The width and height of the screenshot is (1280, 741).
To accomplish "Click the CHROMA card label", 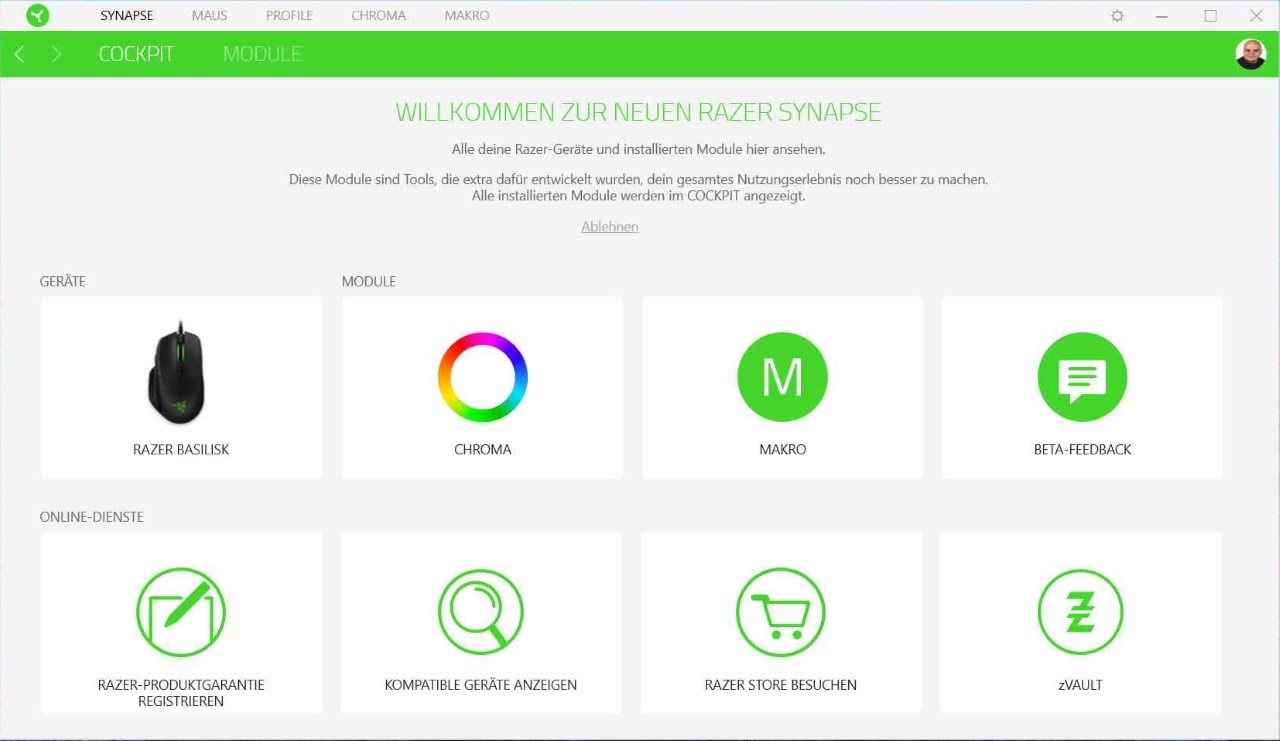I will pos(483,450).
